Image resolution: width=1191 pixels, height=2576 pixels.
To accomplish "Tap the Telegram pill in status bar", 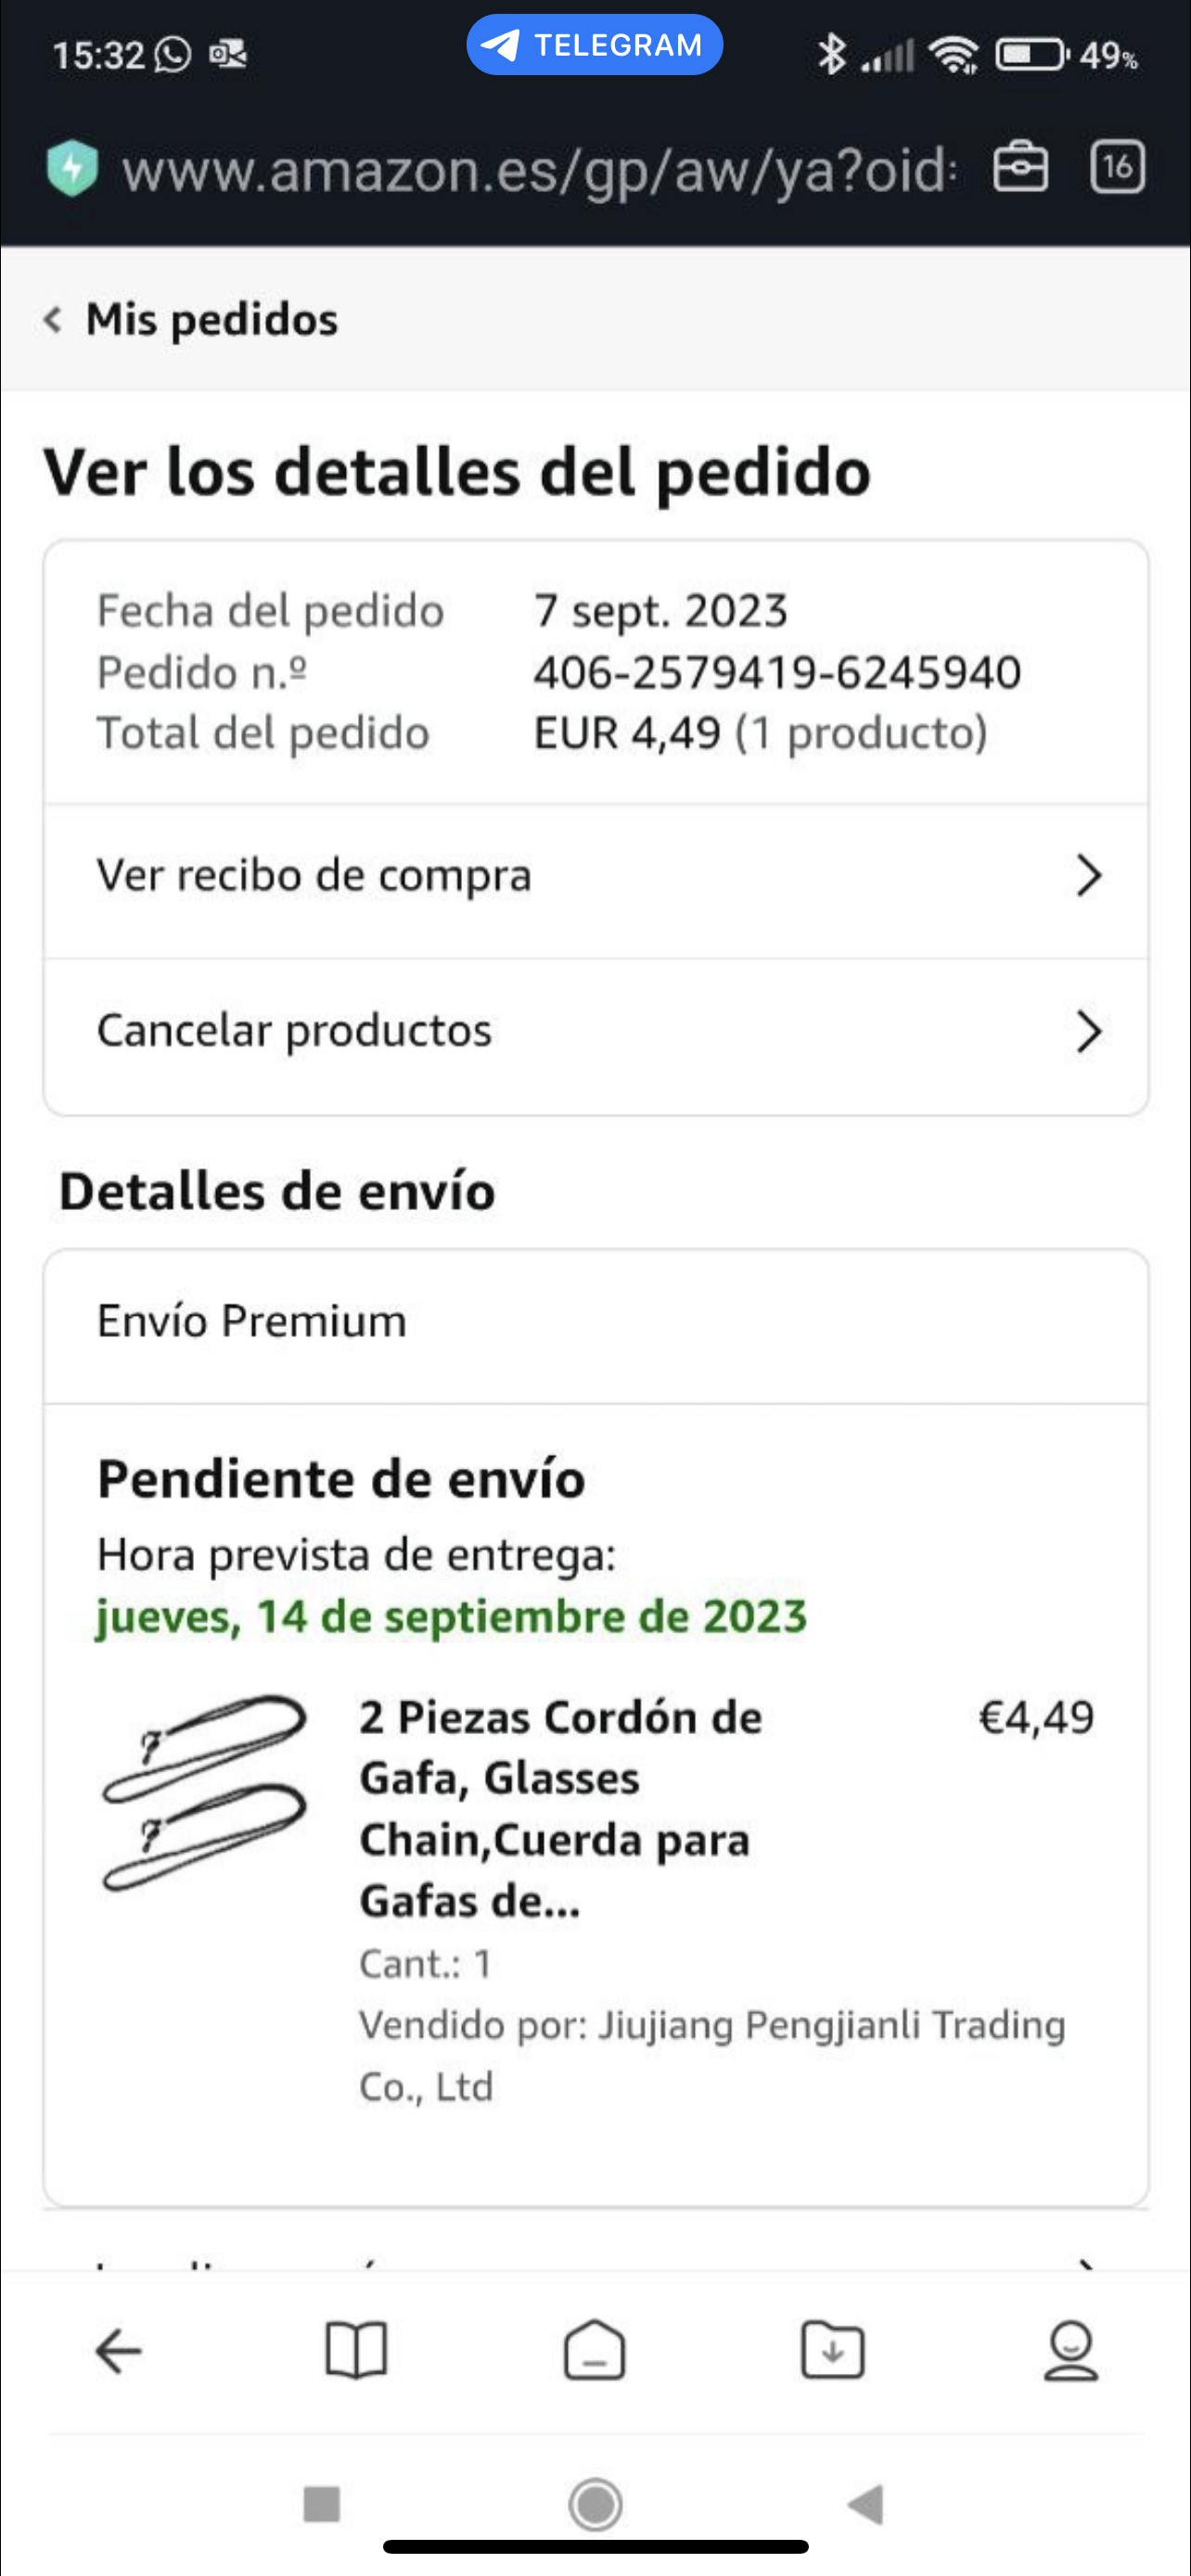I will (x=594, y=45).
